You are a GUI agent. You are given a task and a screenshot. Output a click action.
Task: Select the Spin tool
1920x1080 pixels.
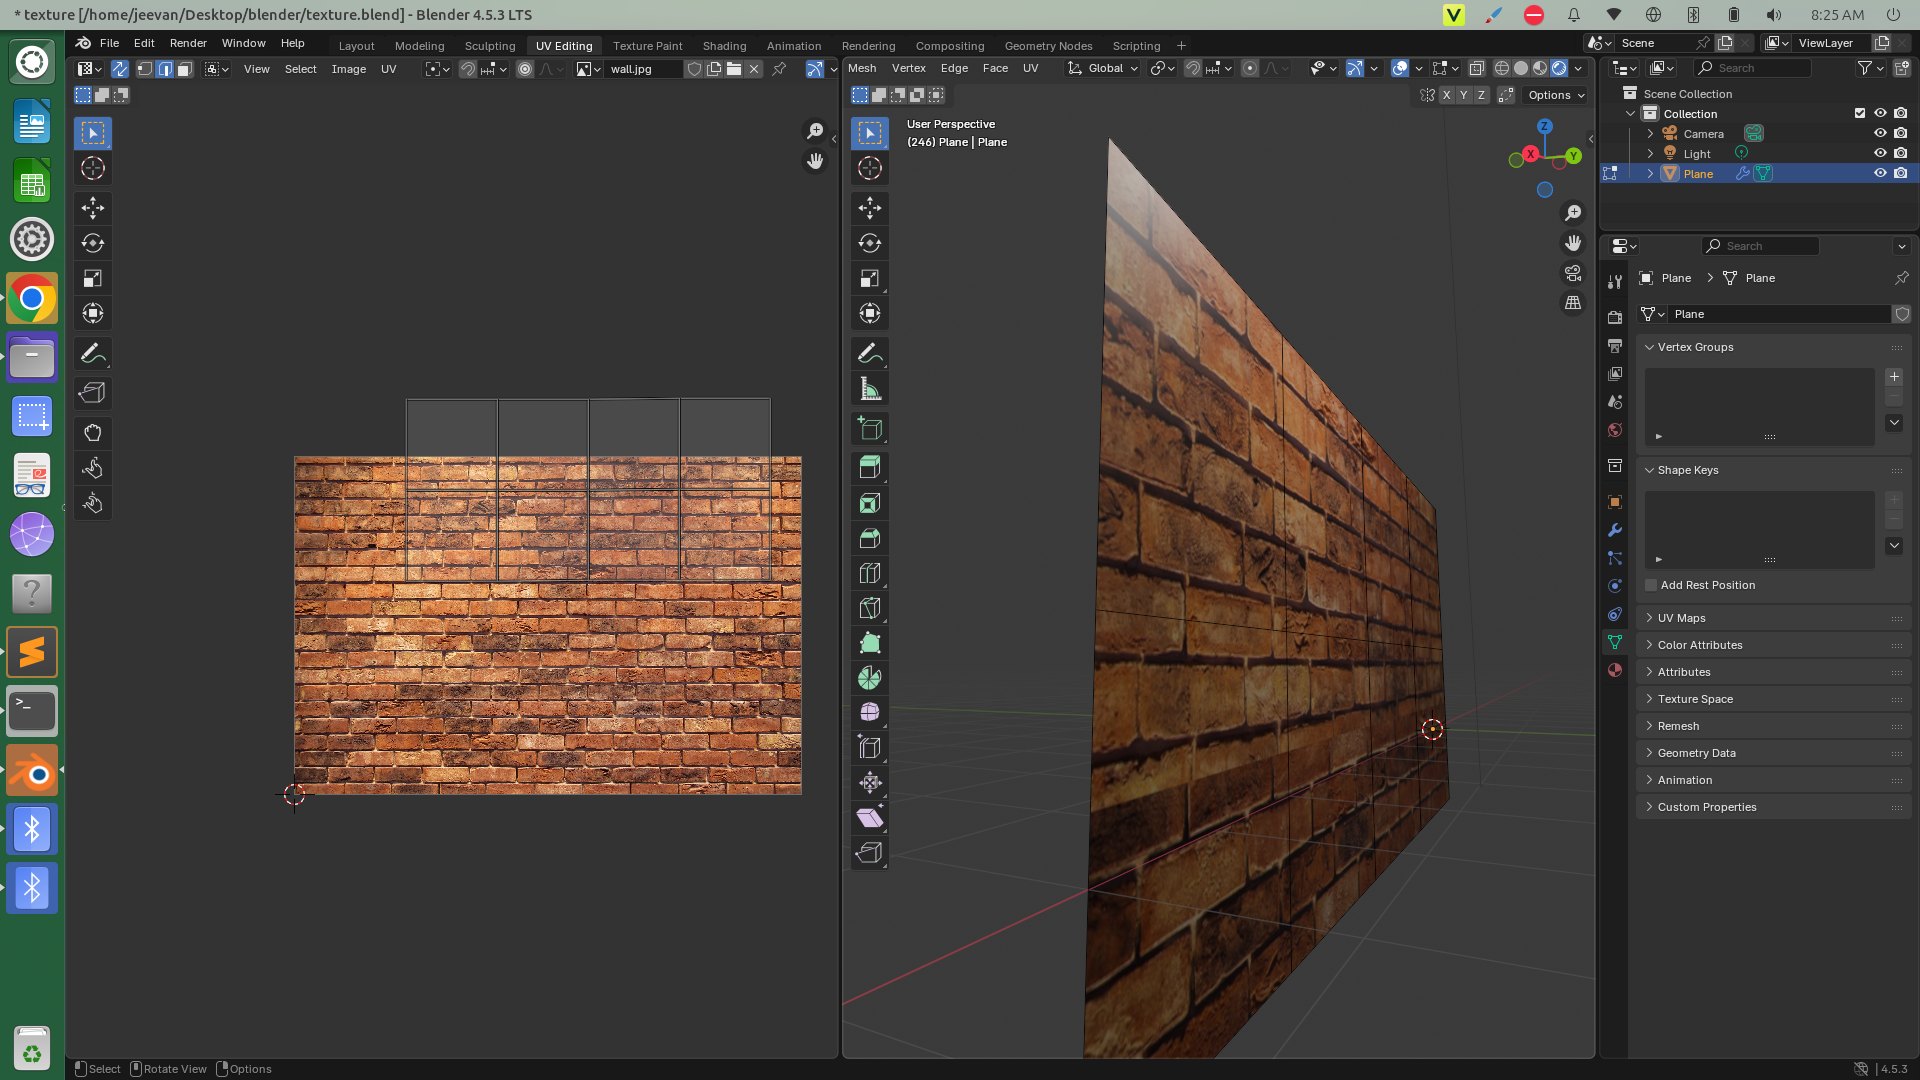(x=869, y=677)
